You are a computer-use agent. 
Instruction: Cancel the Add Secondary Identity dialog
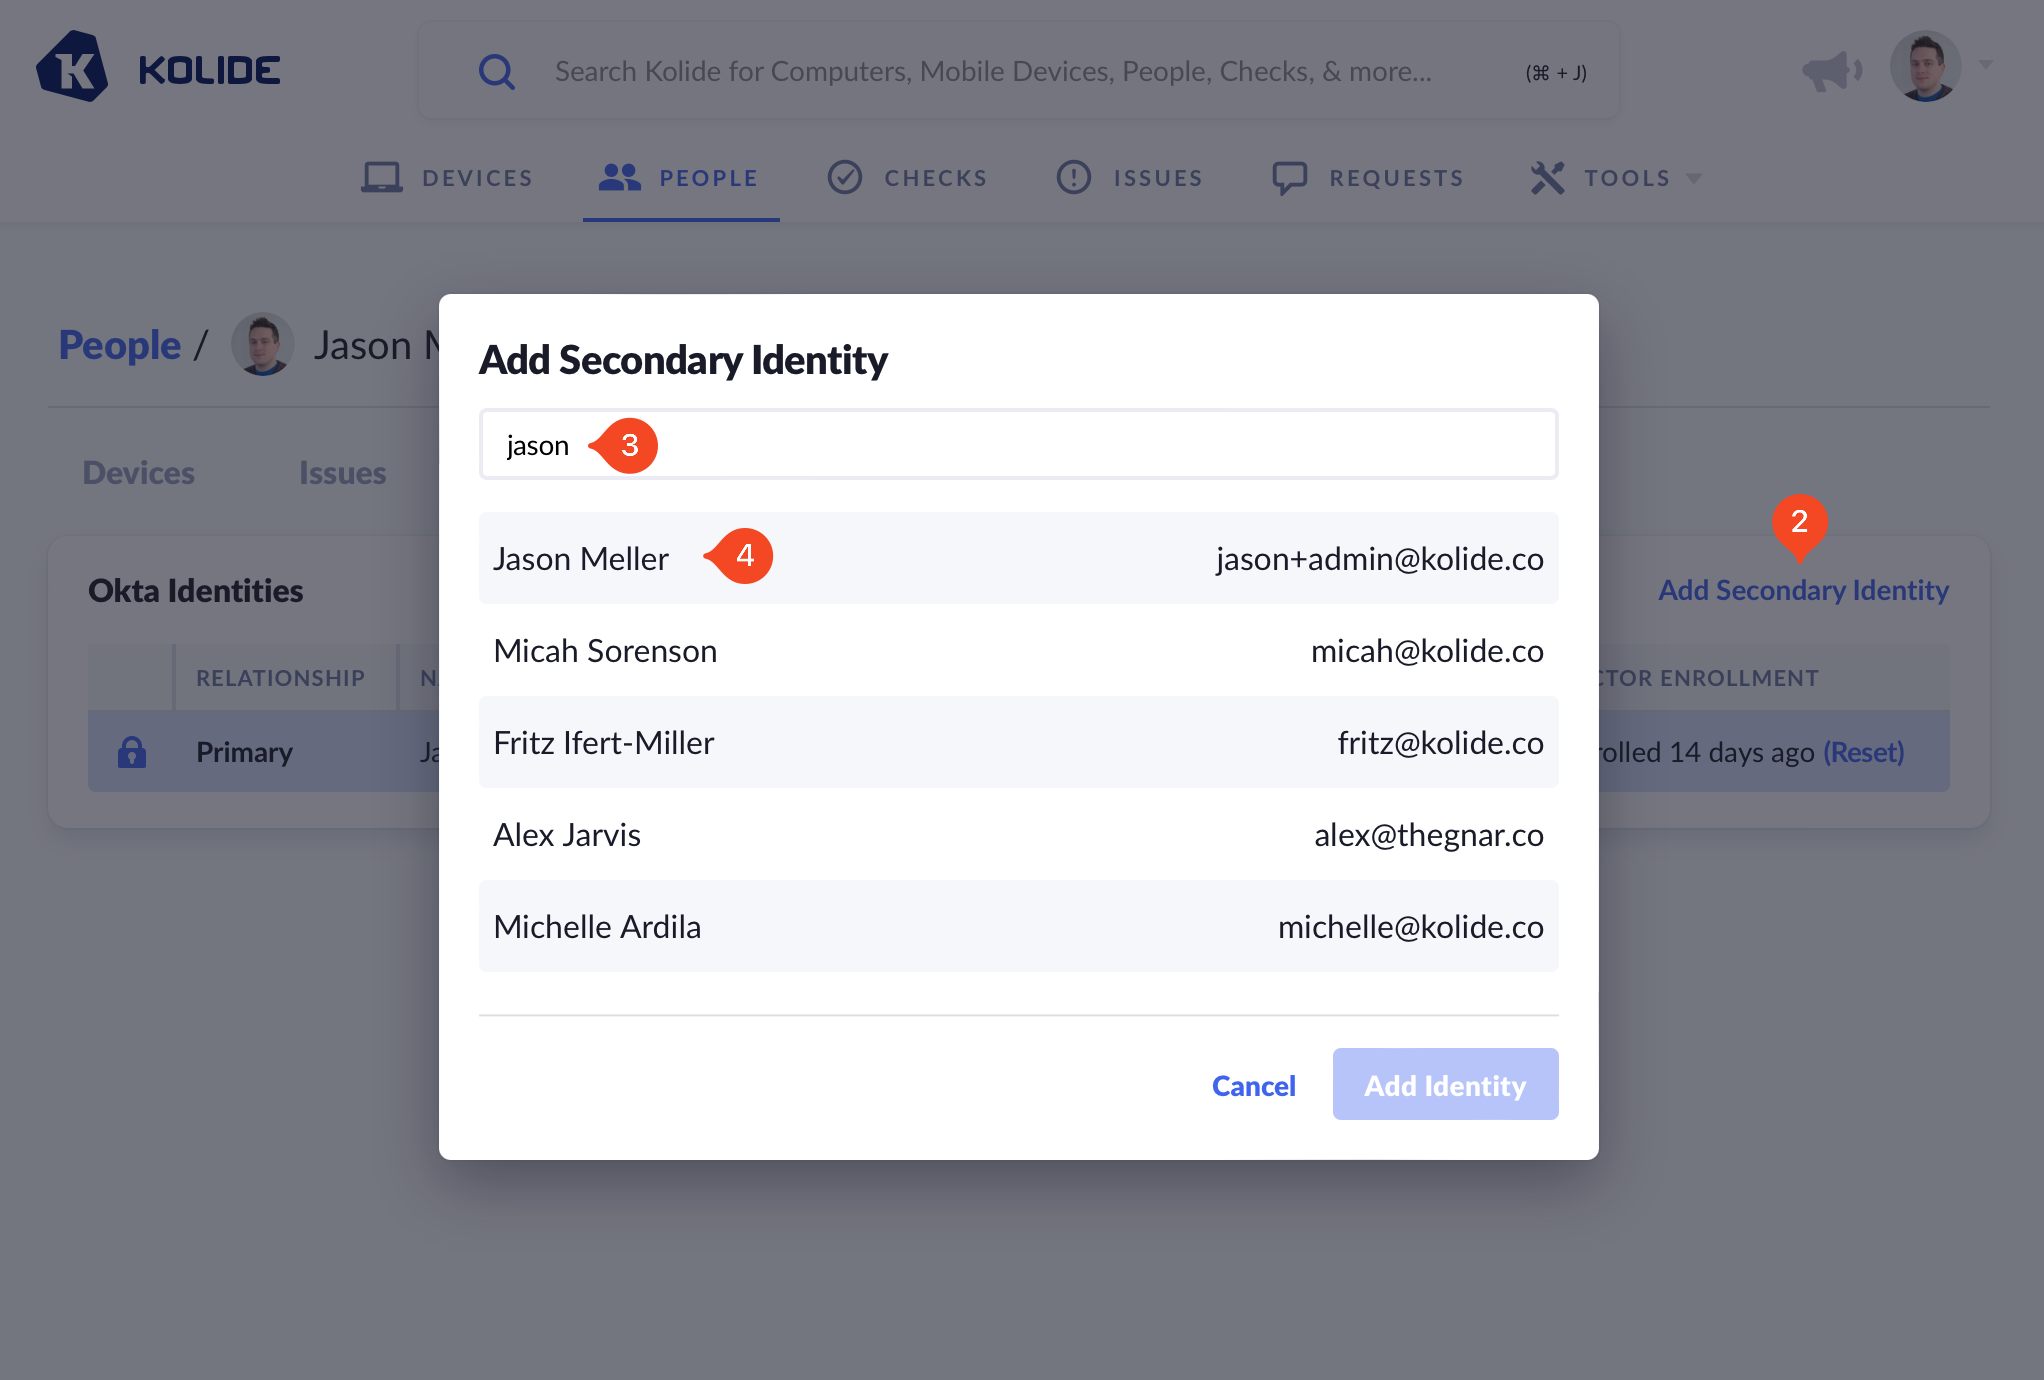point(1253,1086)
